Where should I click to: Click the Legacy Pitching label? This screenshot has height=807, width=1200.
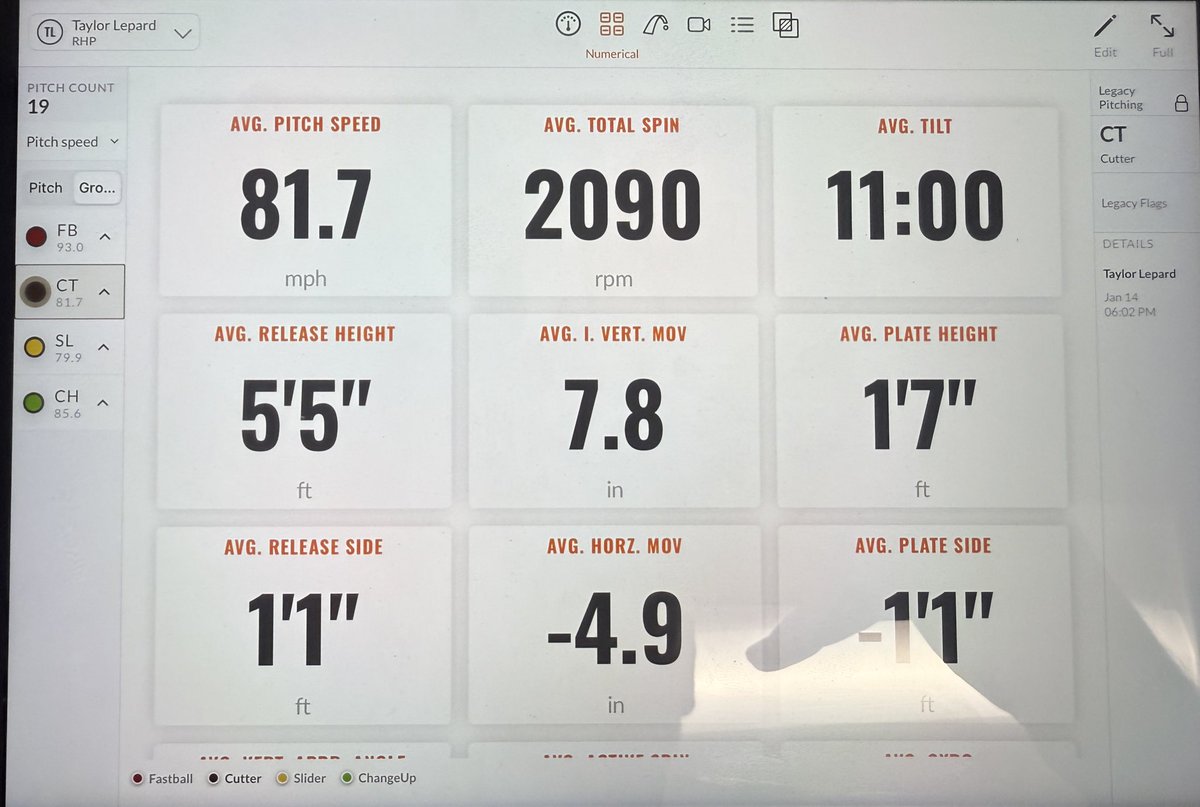(x=1121, y=98)
